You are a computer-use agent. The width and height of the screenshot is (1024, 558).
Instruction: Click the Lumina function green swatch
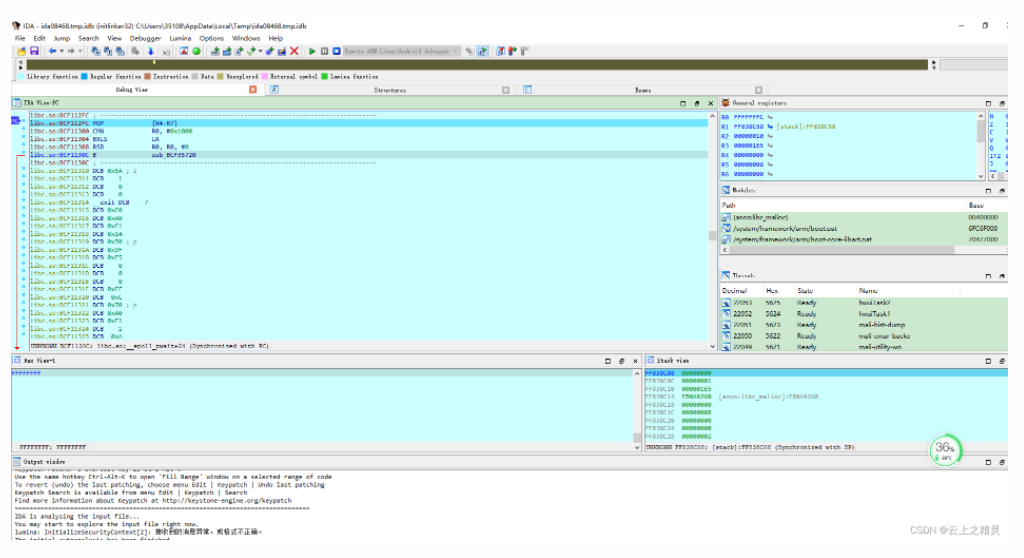[325, 76]
